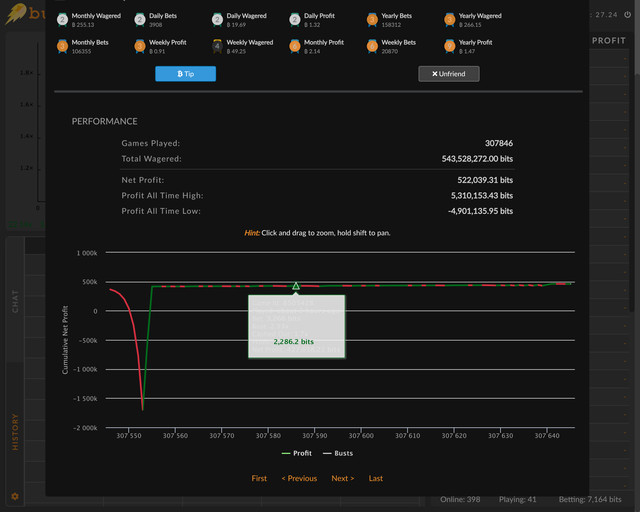
Task: Click the logout power icon
Action: pos(627,15)
